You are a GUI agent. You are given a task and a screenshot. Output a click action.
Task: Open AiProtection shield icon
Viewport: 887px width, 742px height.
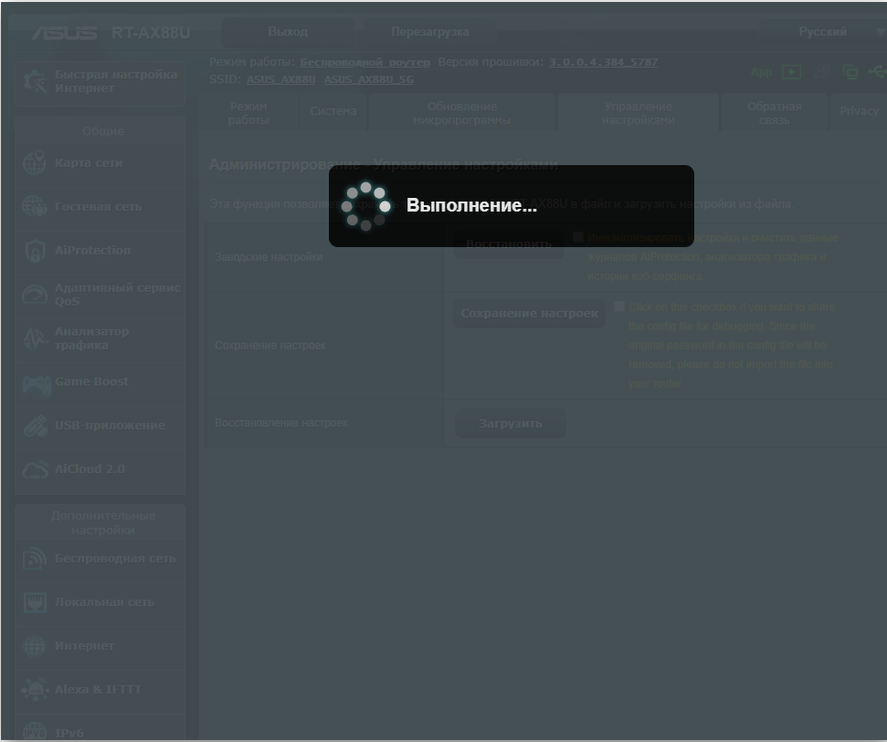pos(35,251)
